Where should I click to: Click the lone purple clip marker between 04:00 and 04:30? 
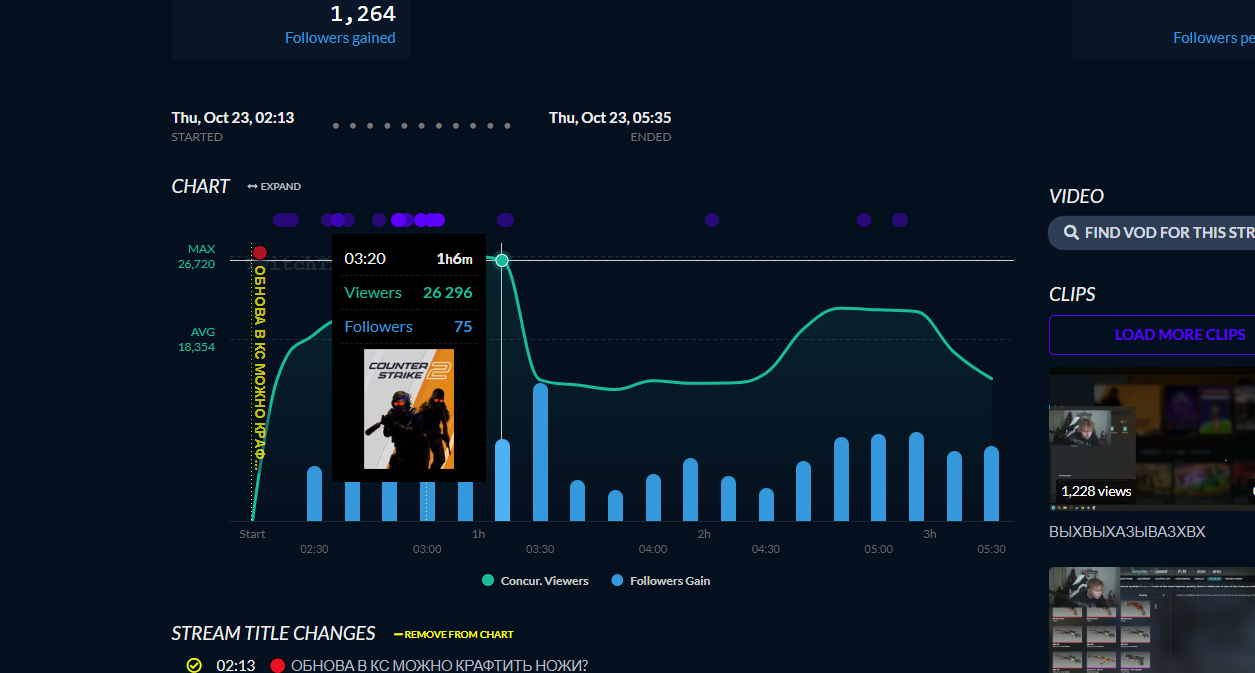(712, 220)
